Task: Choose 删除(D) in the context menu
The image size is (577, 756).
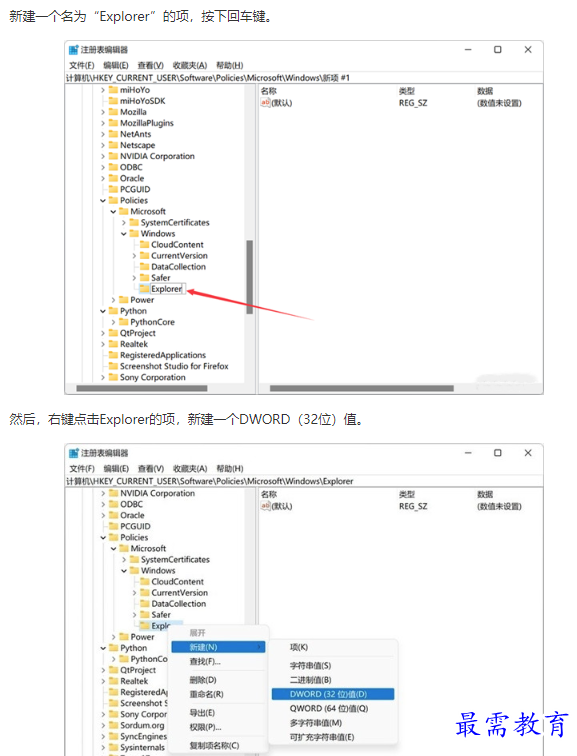Action: click(218, 680)
